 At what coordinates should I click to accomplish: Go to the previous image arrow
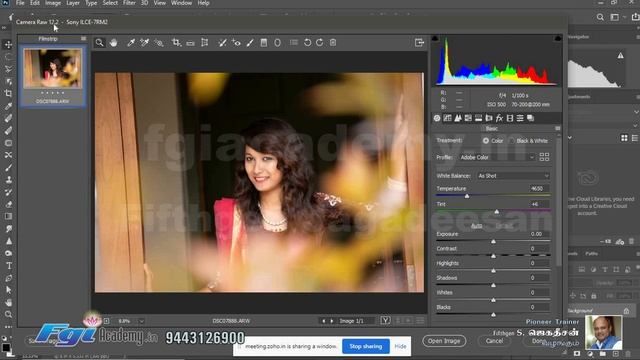(x=324, y=321)
